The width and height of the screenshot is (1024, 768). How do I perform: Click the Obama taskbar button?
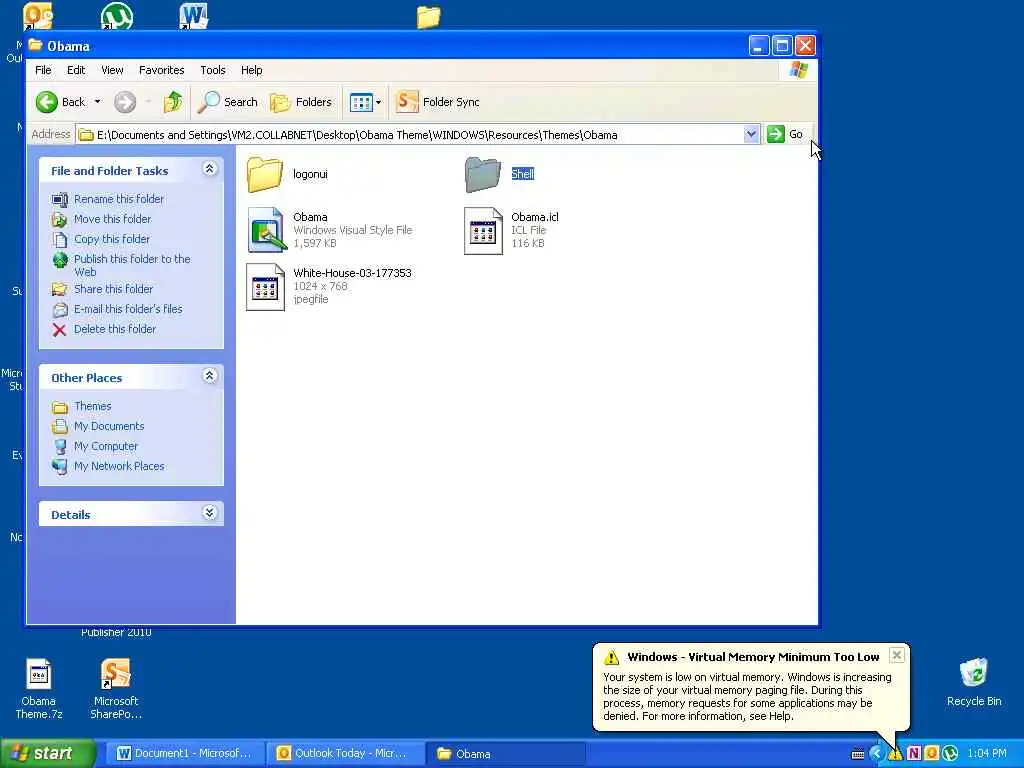tap(505, 754)
